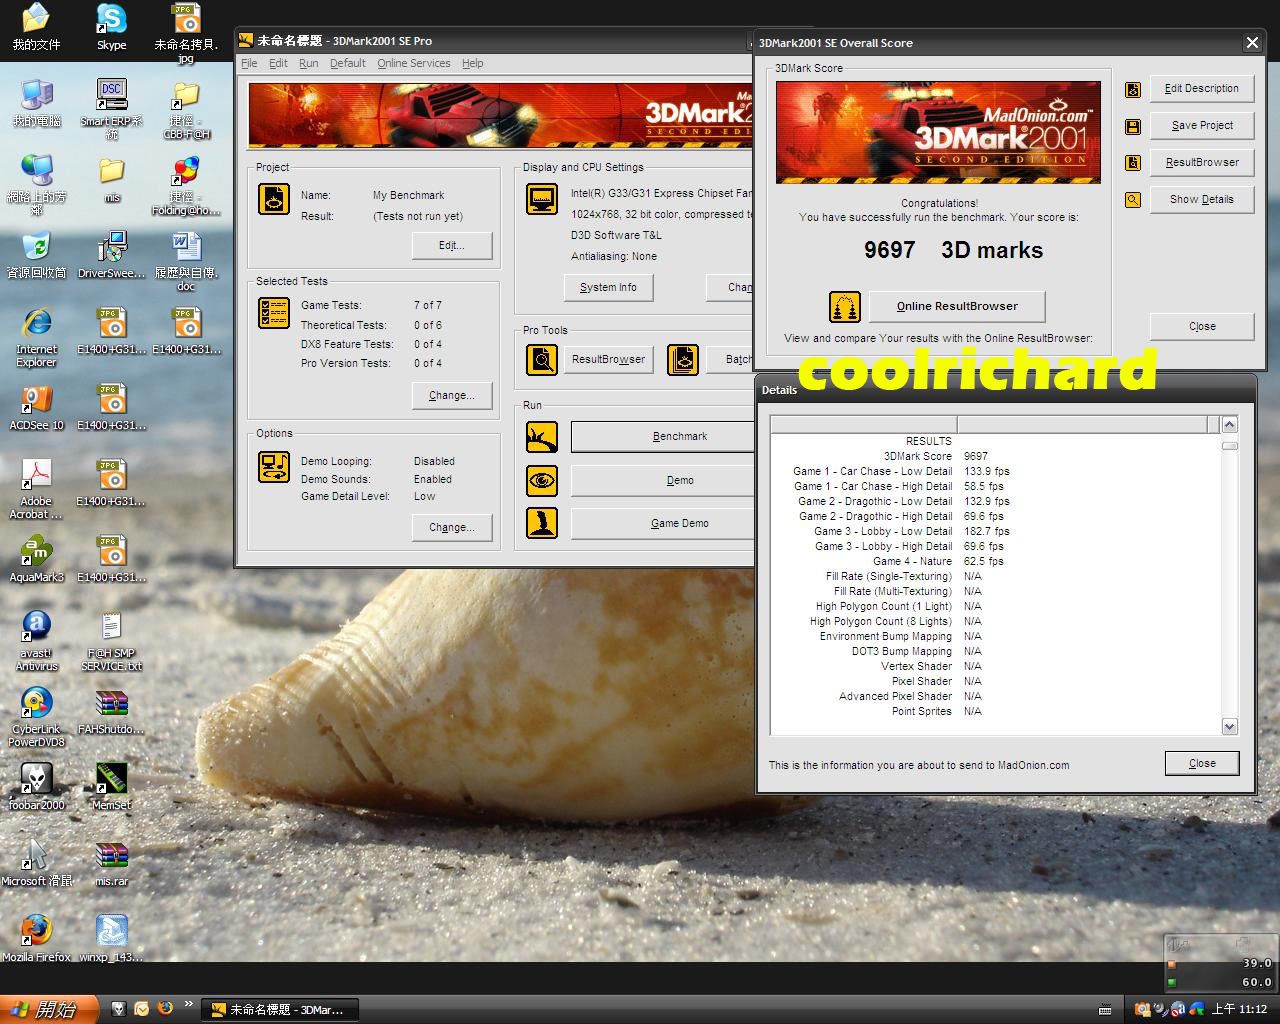Open the Default menu
This screenshot has height=1024, width=1280.
pyautogui.click(x=347, y=63)
